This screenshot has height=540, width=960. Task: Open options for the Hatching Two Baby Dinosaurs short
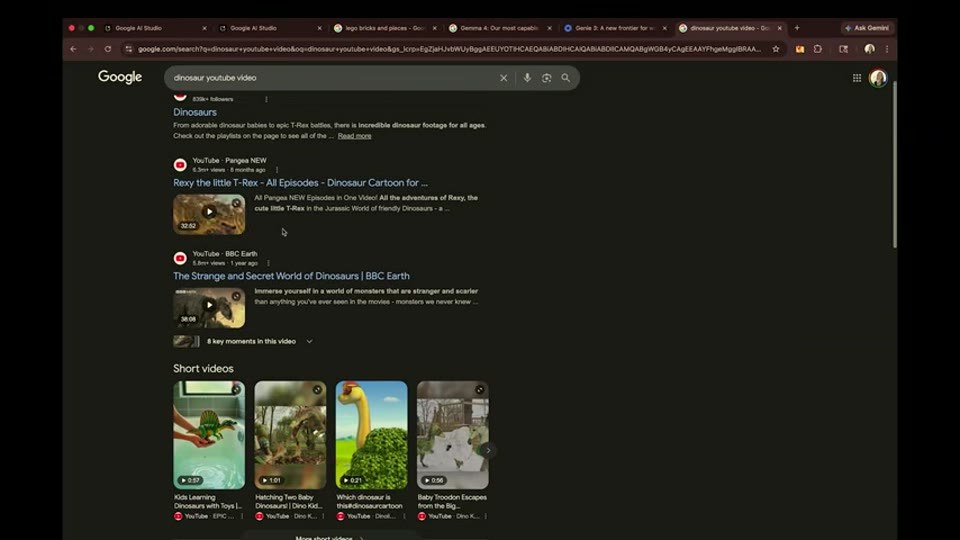pyautogui.click(x=323, y=516)
